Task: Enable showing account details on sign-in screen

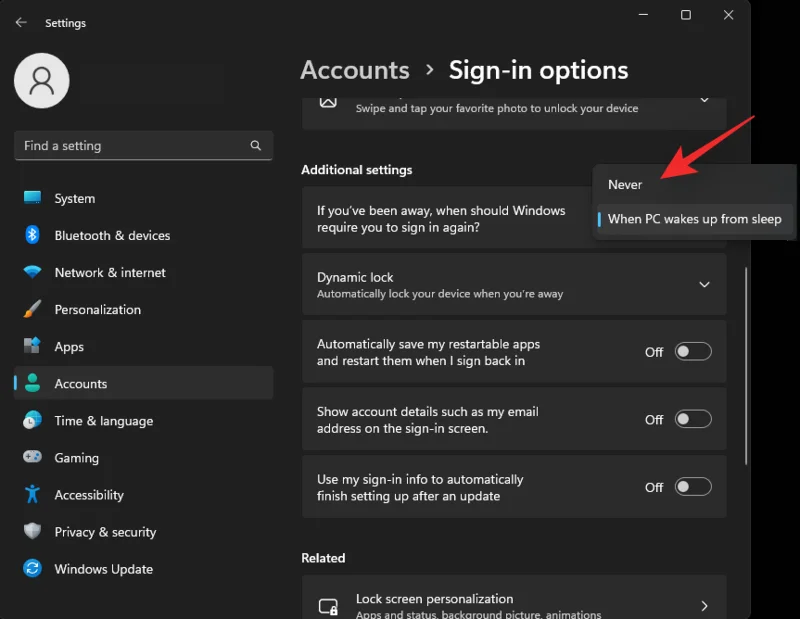Action: (x=693, y=420)
